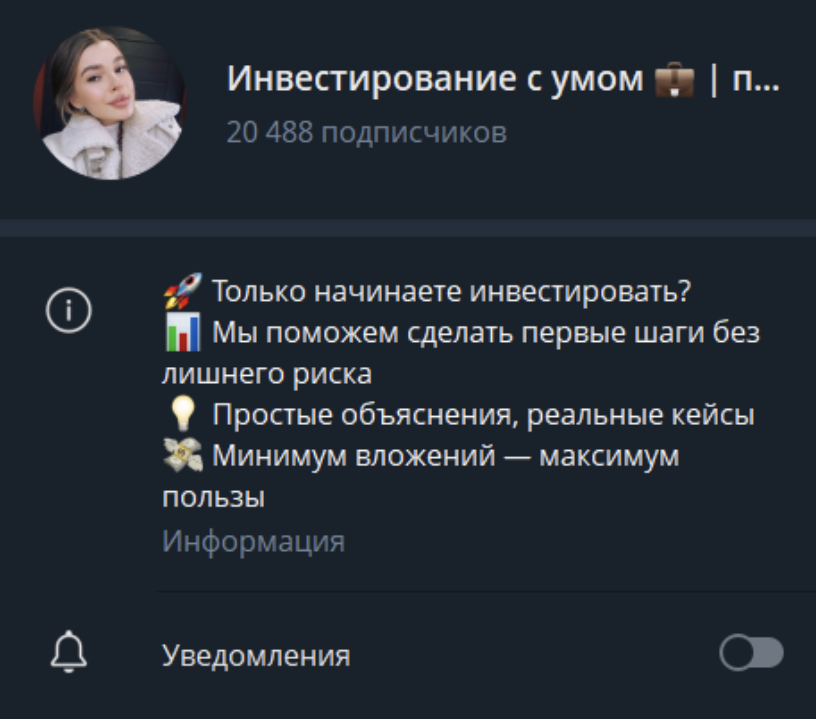The height and width of the screenshot is (719, 816).
Task: Click the line Только начинаете инвестировать?
Action: 452,291
